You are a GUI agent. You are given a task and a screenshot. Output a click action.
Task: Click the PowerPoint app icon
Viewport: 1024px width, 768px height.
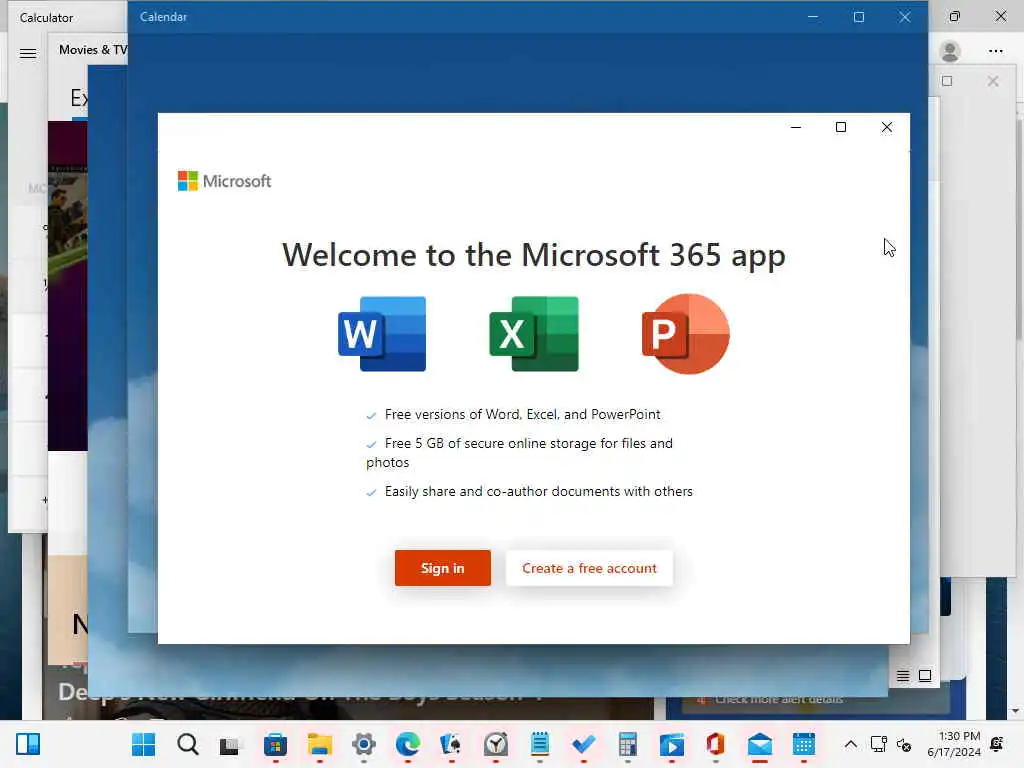point(686,334)
